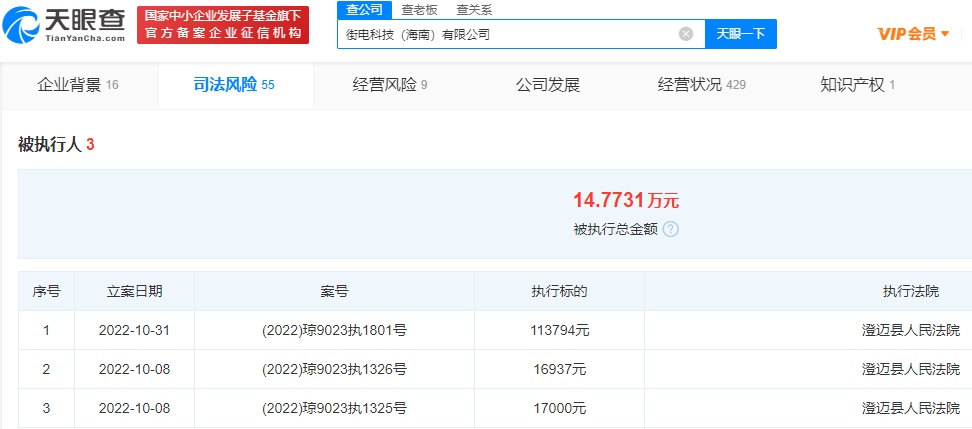Clear the search box text
The image size is (972, 429).
[x=686, y=34]
